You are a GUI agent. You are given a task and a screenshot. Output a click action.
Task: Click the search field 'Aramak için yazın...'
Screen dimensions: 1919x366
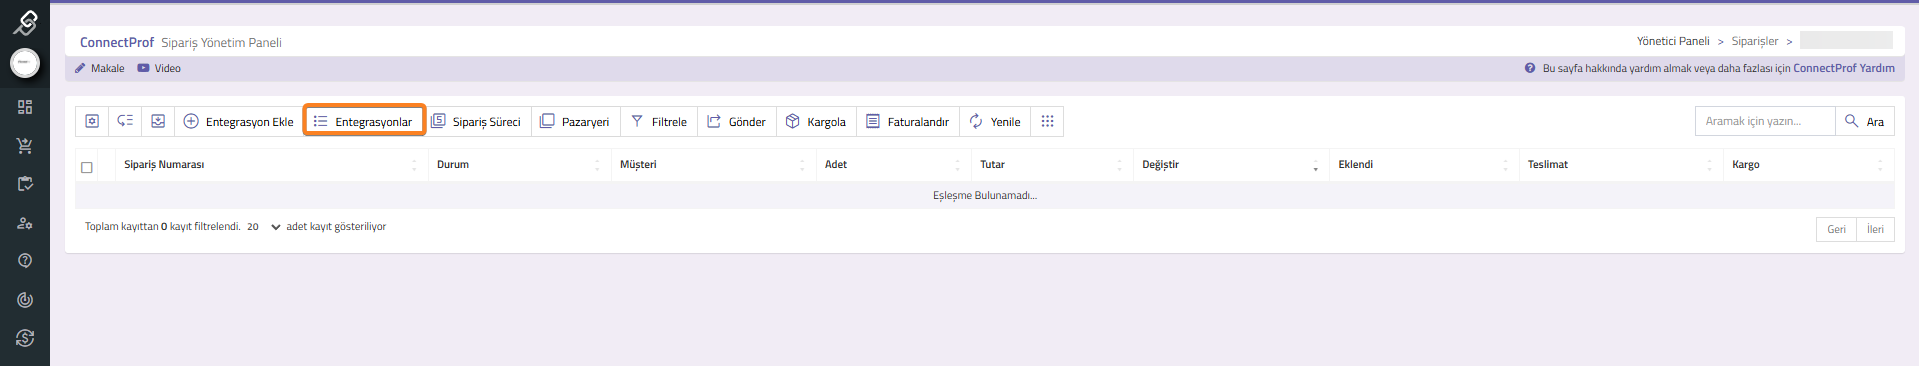(x=1765, y=121)
